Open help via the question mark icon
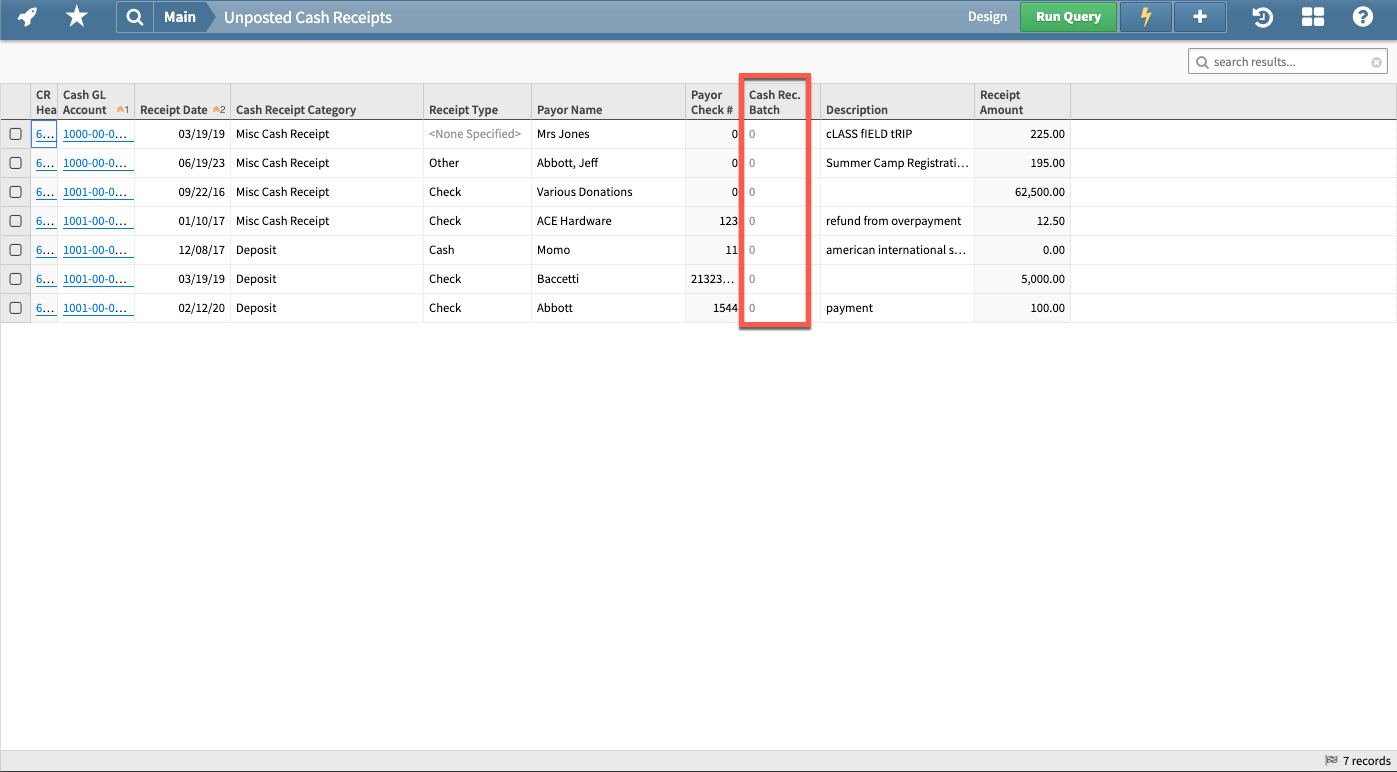 point(1362,17)
